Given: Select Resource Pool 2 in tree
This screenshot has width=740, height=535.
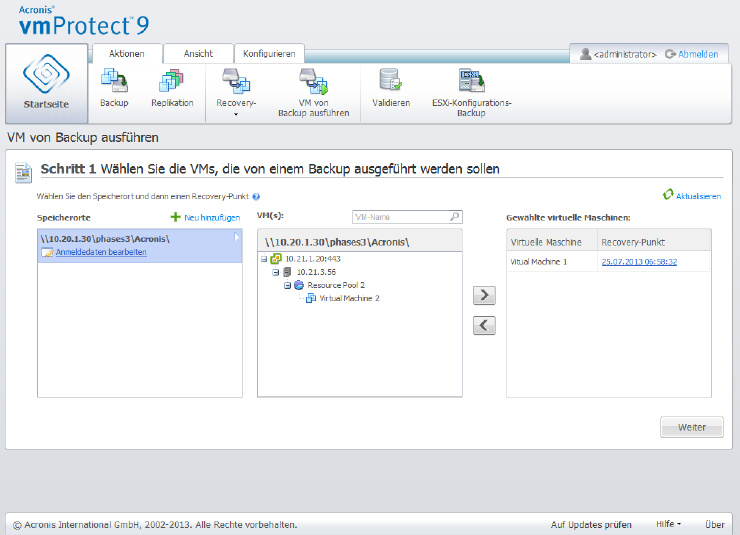Looking at the screenshot, I should click(336, 285).
